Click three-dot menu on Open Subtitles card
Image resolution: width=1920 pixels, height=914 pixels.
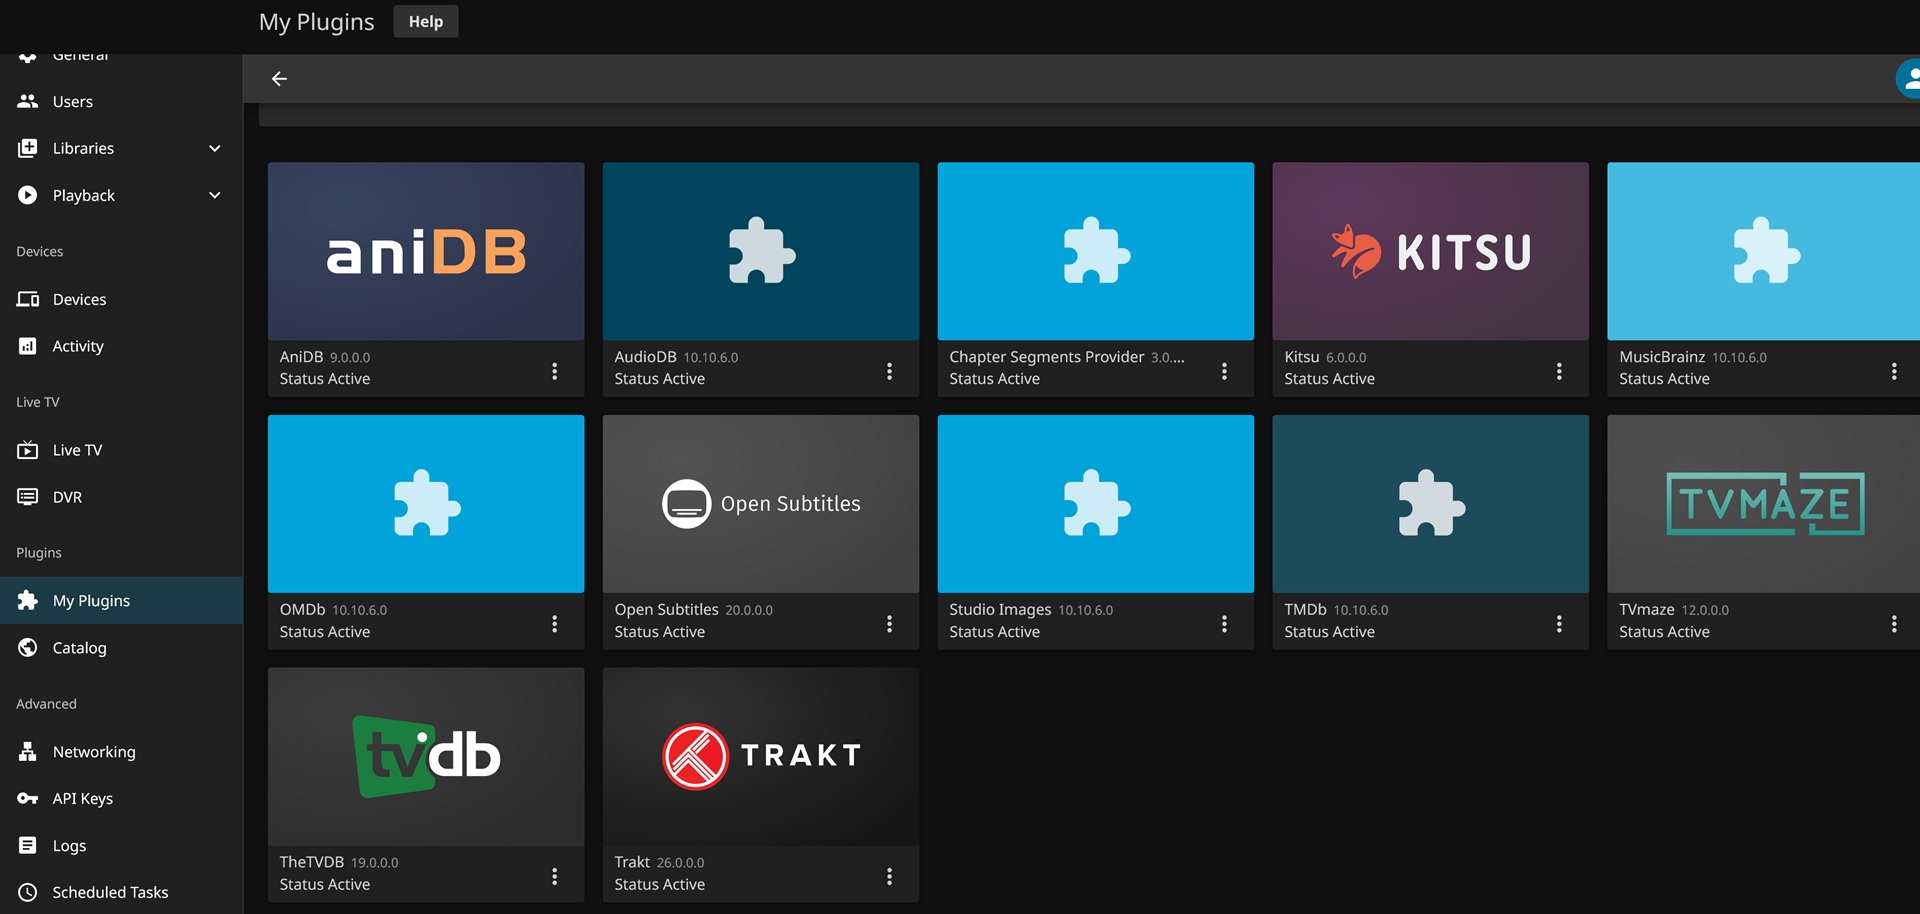pyautogui.click(x=889, y=624)
